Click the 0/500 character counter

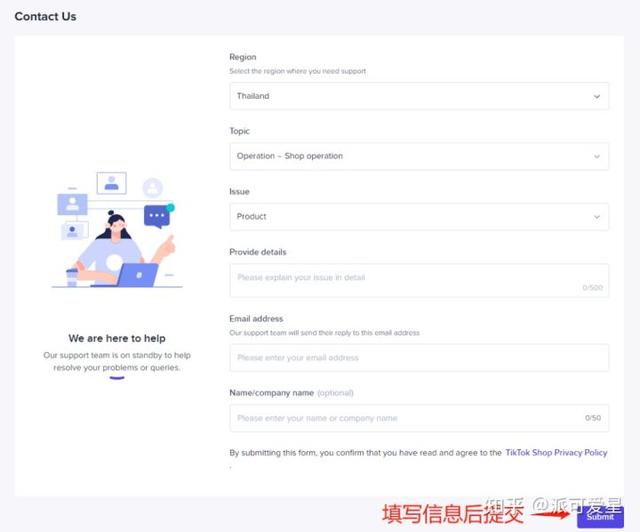(x=593, y=288)
